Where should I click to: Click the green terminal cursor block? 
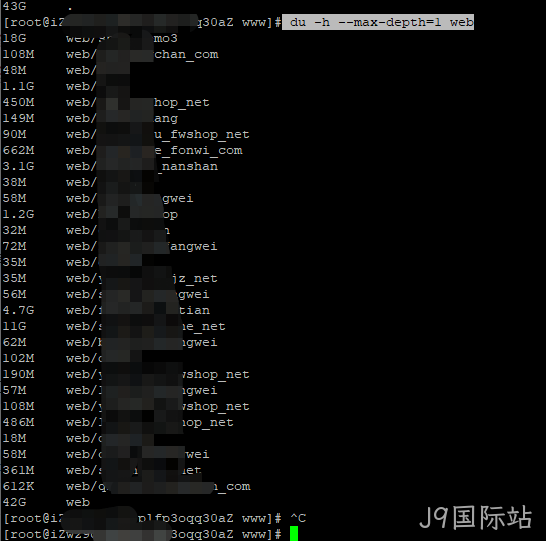coord(294,534)
